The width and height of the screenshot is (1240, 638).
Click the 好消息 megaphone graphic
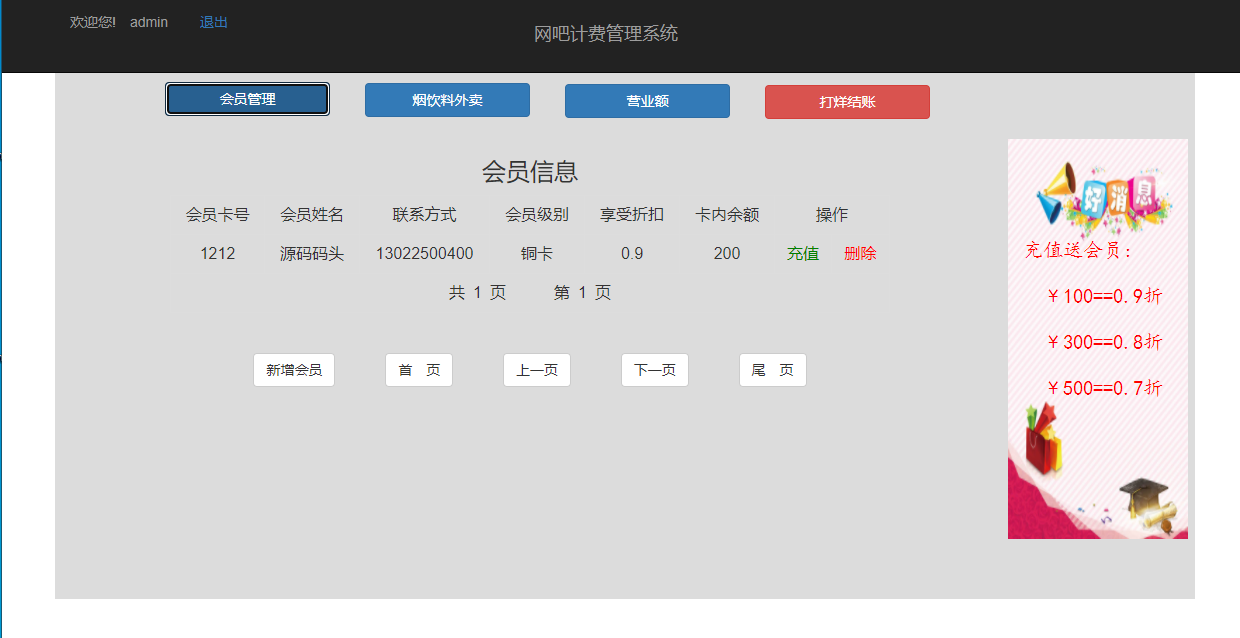[x=1100, y=195]
